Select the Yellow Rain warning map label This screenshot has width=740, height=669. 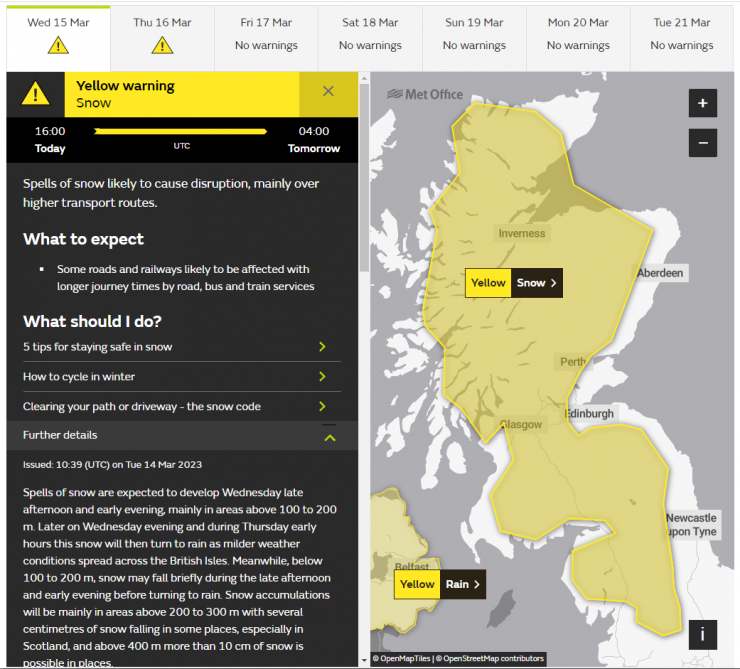440,584
